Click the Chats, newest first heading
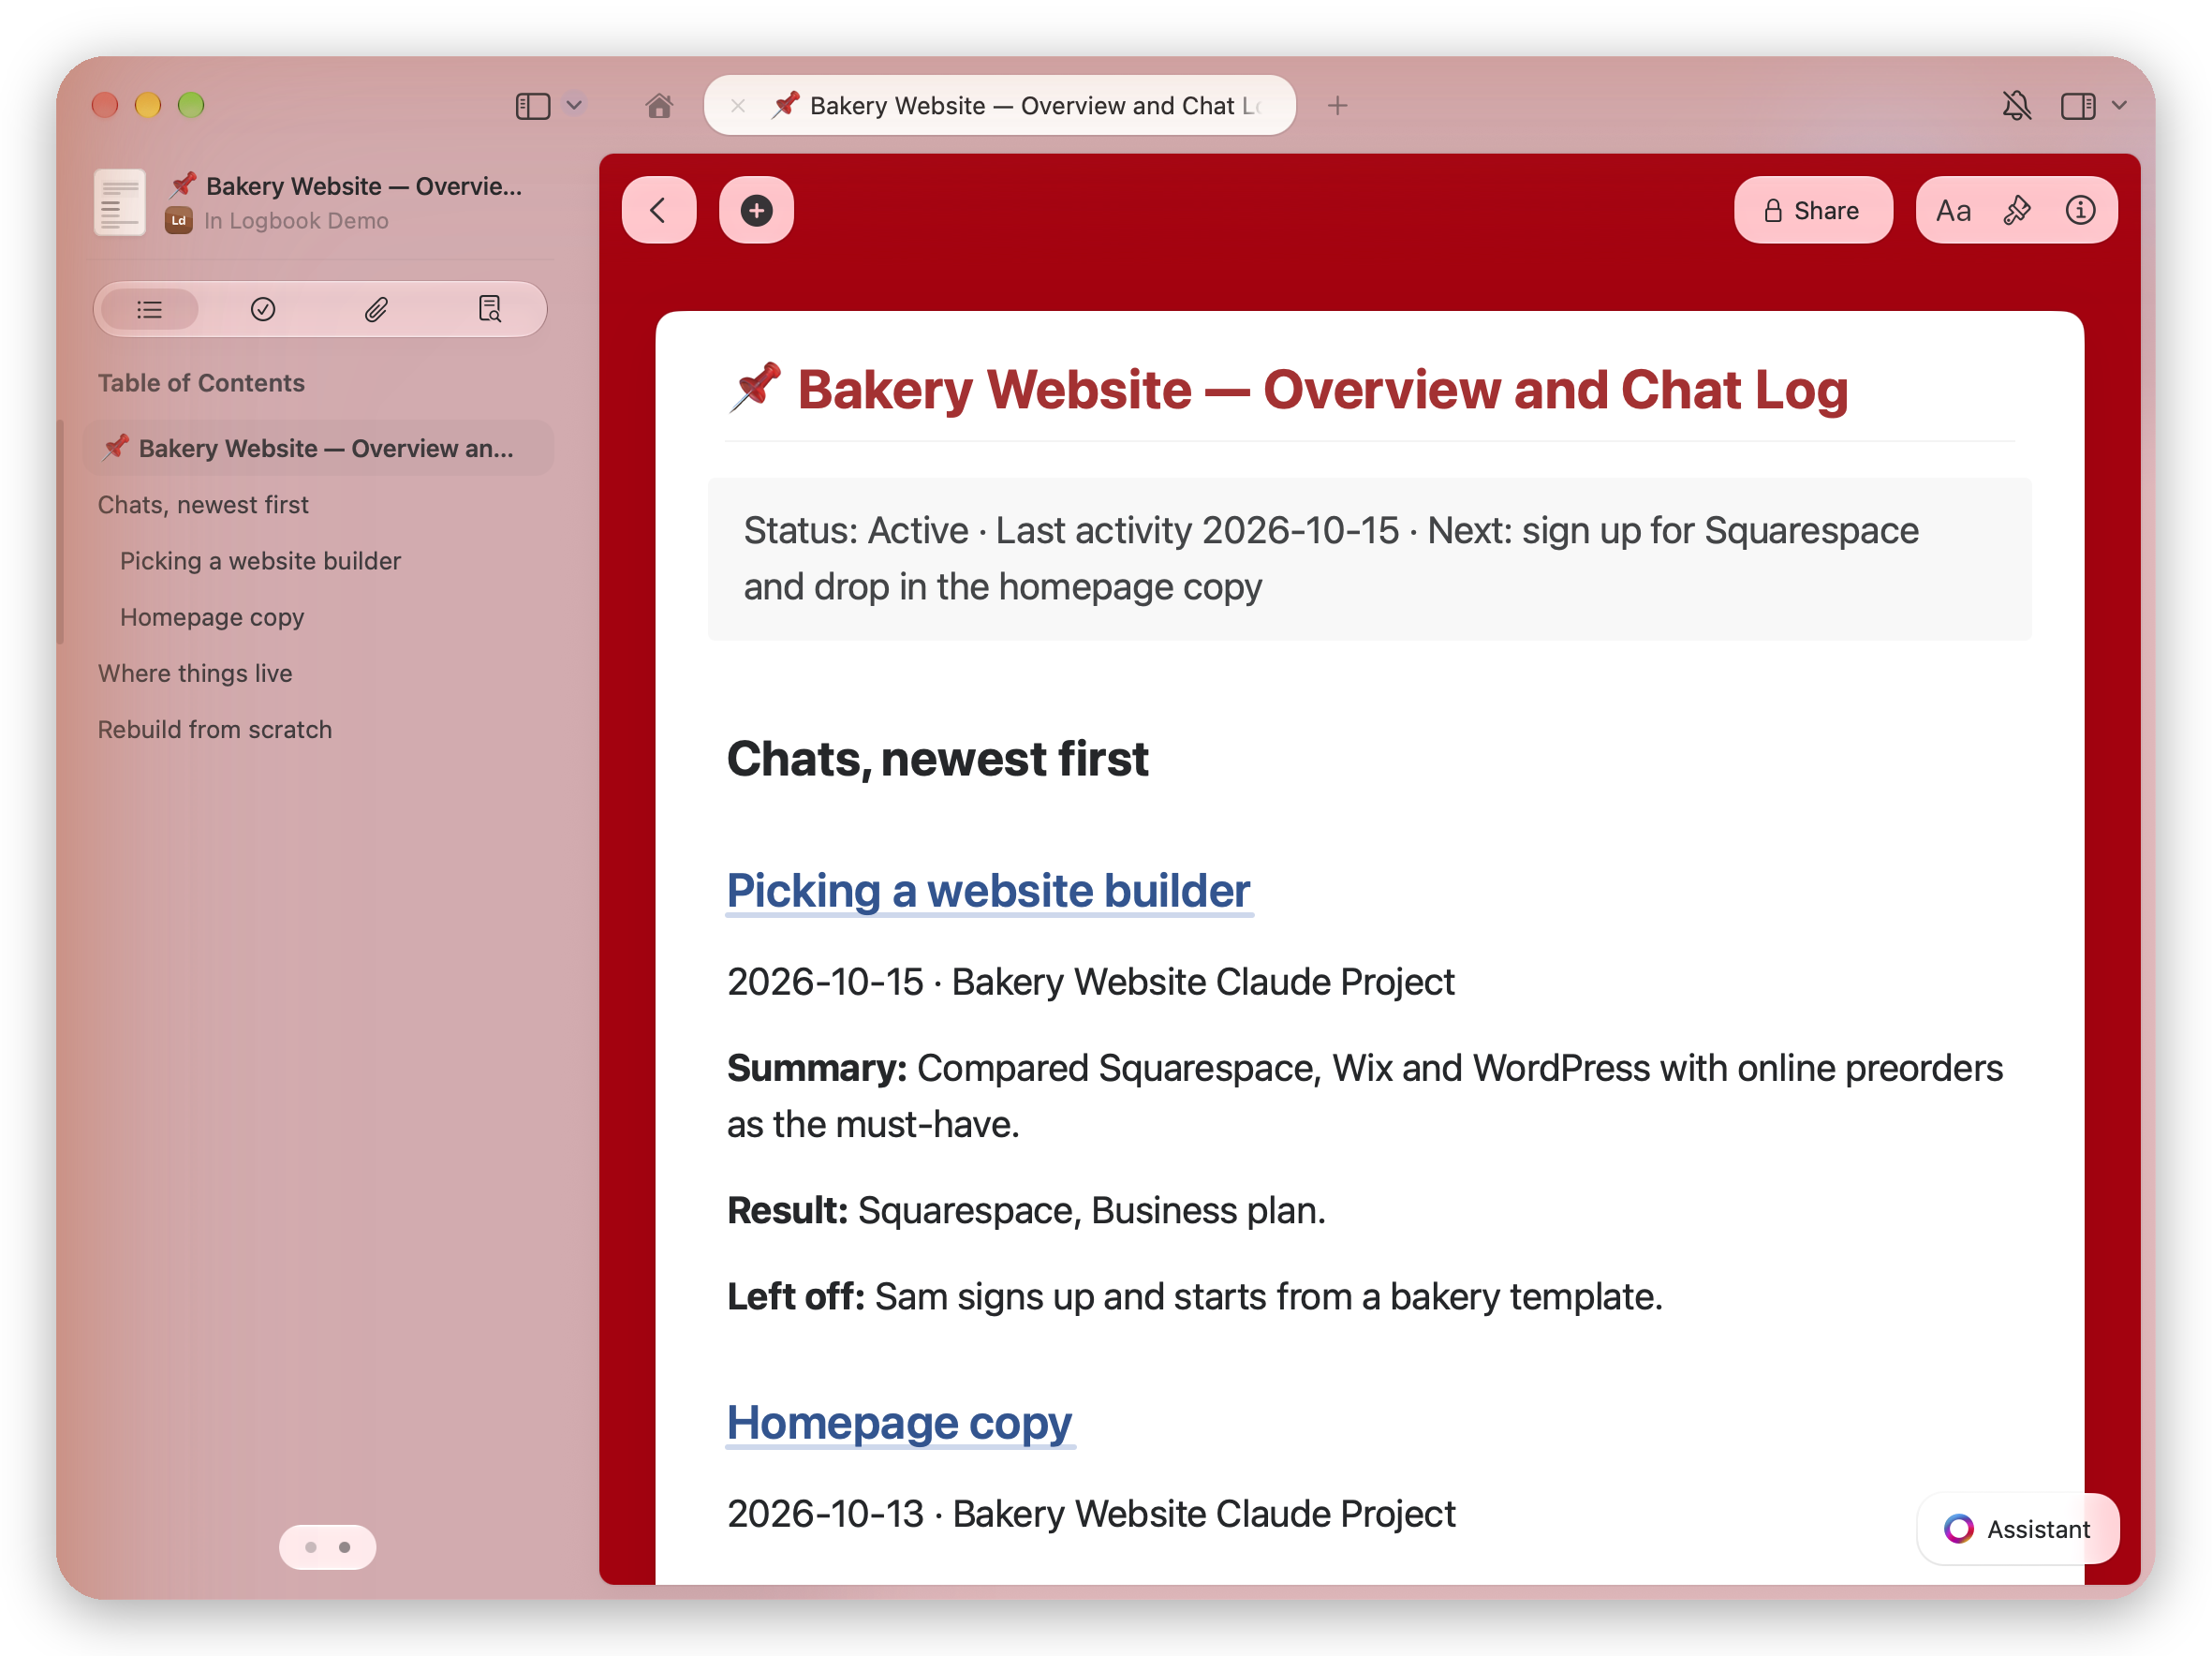The width and height of the screenshot is (2212, 1656). [x=937, y=758]
